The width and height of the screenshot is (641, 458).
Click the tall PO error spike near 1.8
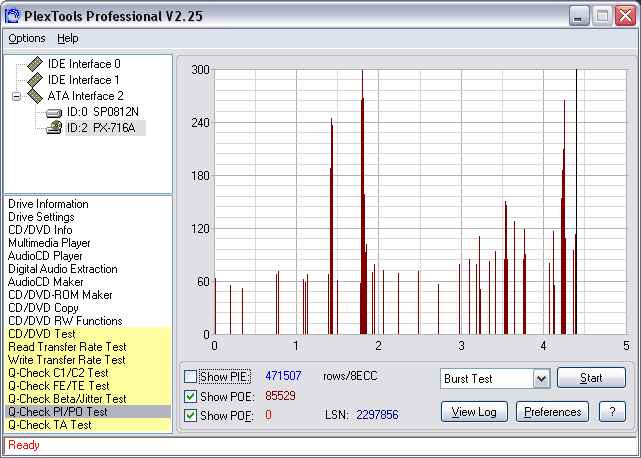click(x=362, y=202)
